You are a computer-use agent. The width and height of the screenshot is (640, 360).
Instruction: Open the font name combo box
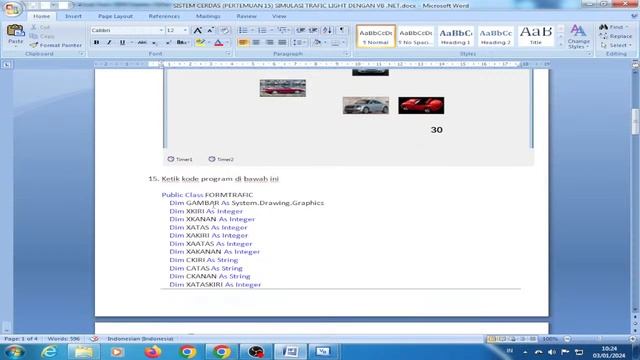[x=127, y=30]
